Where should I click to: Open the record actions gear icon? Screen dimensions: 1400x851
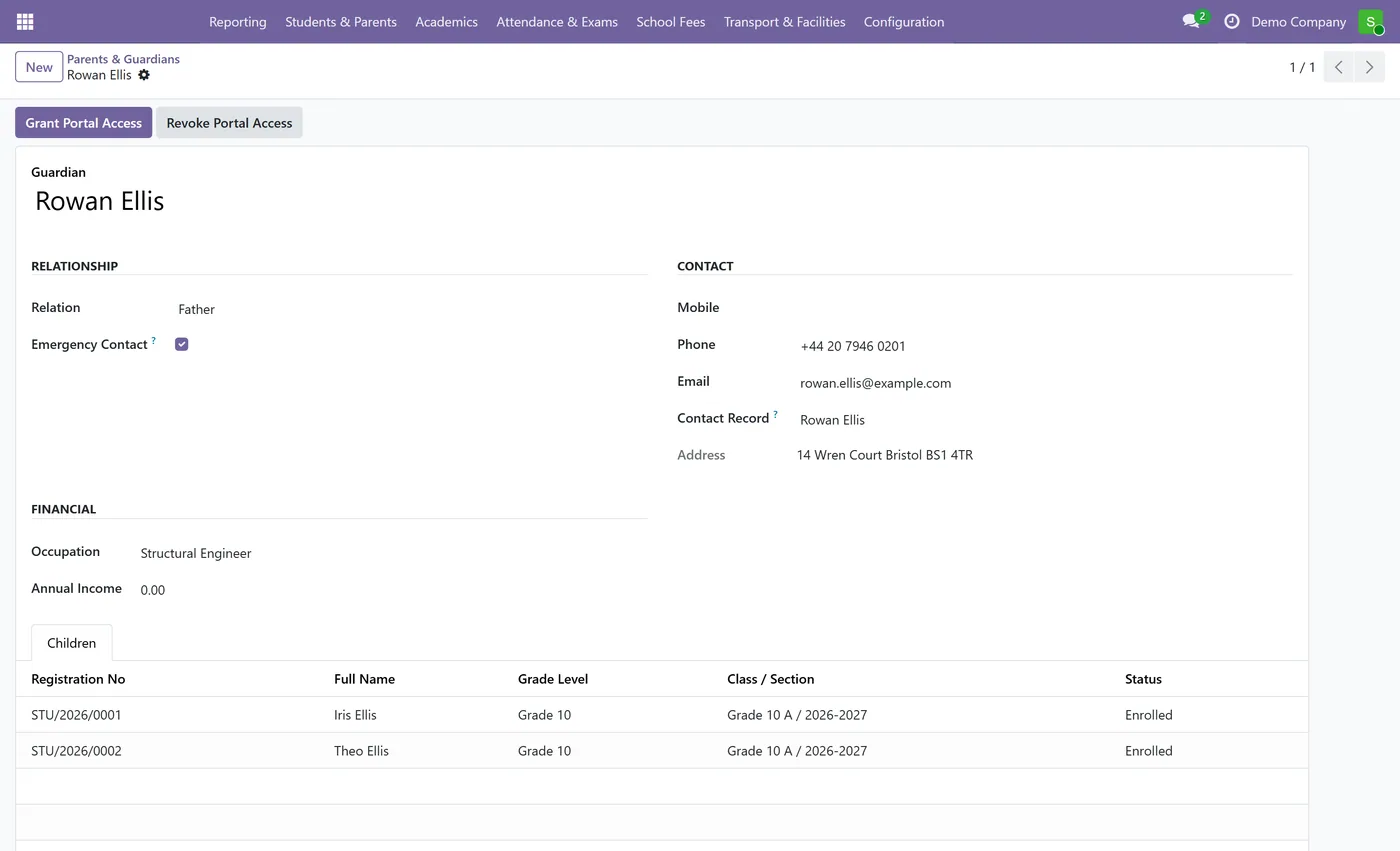pos(144,75)
